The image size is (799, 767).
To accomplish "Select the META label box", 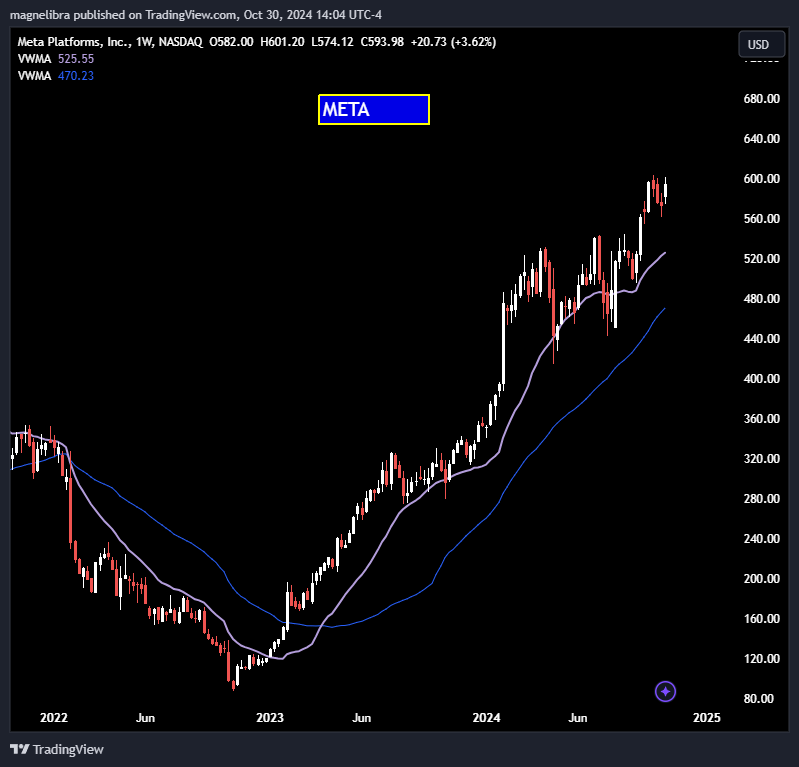I will click(374, 110).
